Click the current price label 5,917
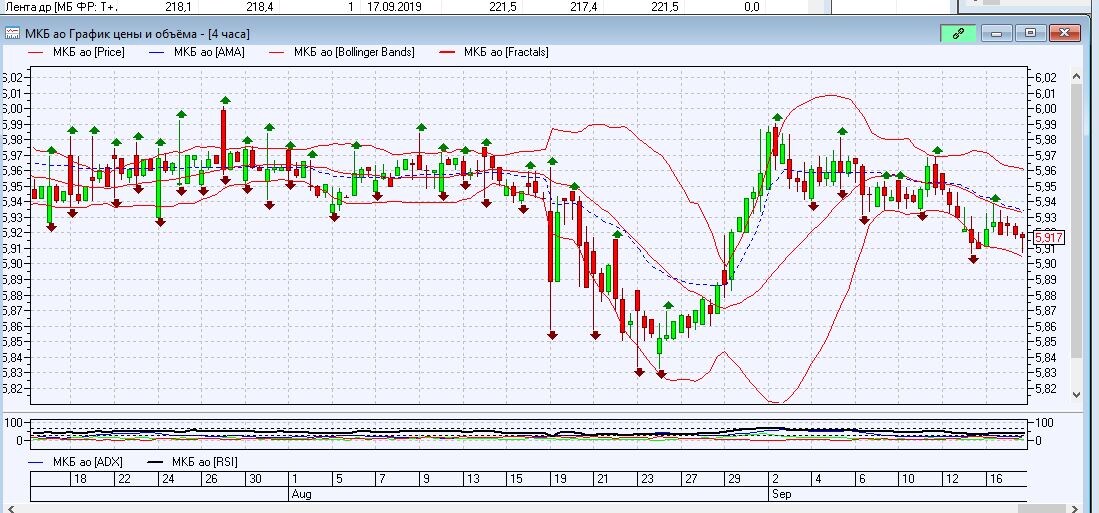Viewport: 1099px width, 513px height. [x=1049, y=238]
